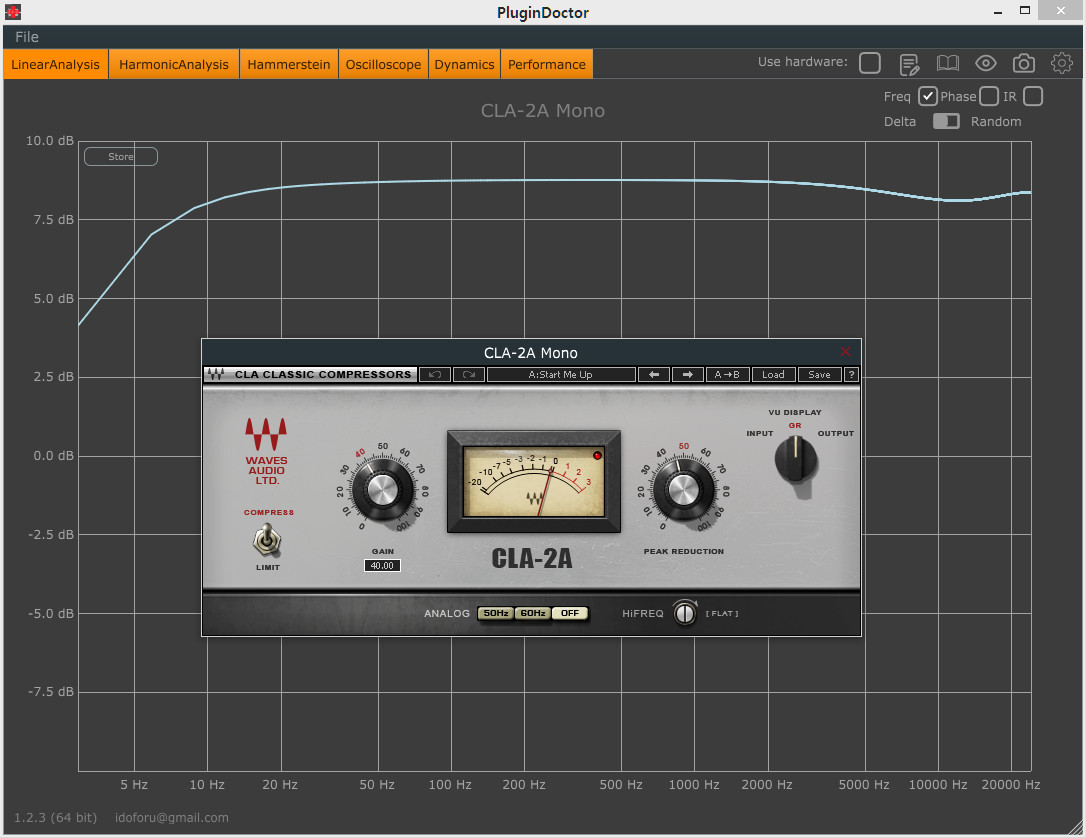1086x838 pixels.
Task: Enable the IR checkbox
Action: 1033,96
